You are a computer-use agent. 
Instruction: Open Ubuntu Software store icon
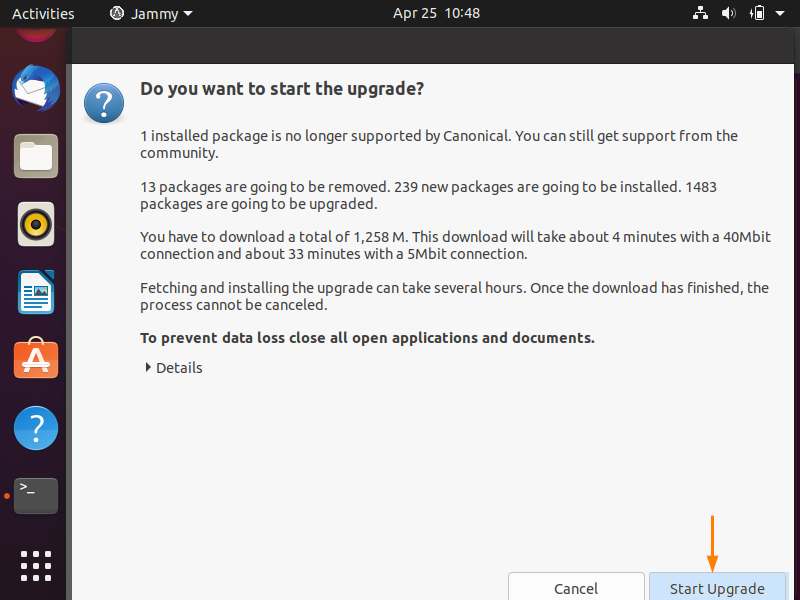click(x=36, y=358)
